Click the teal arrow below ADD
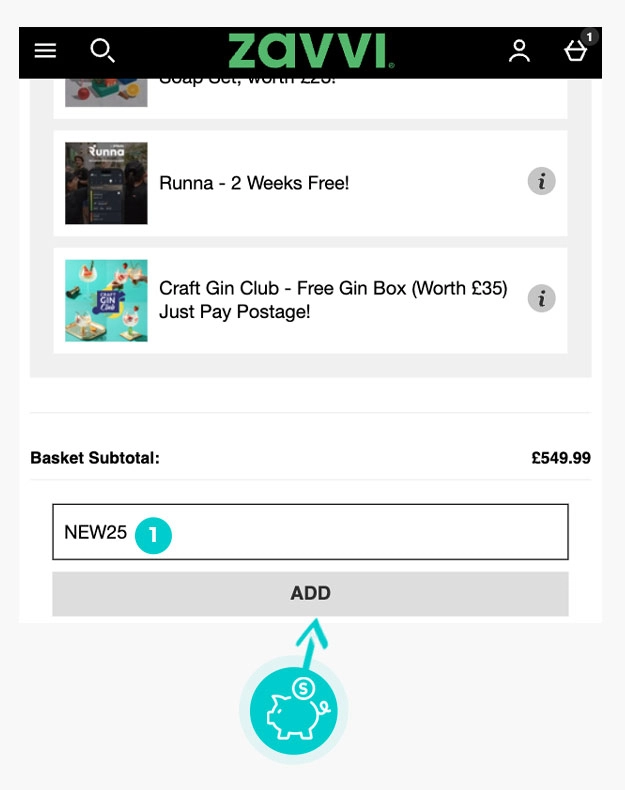The height and width of the screenshot is (790, 625). pos(313,640)
